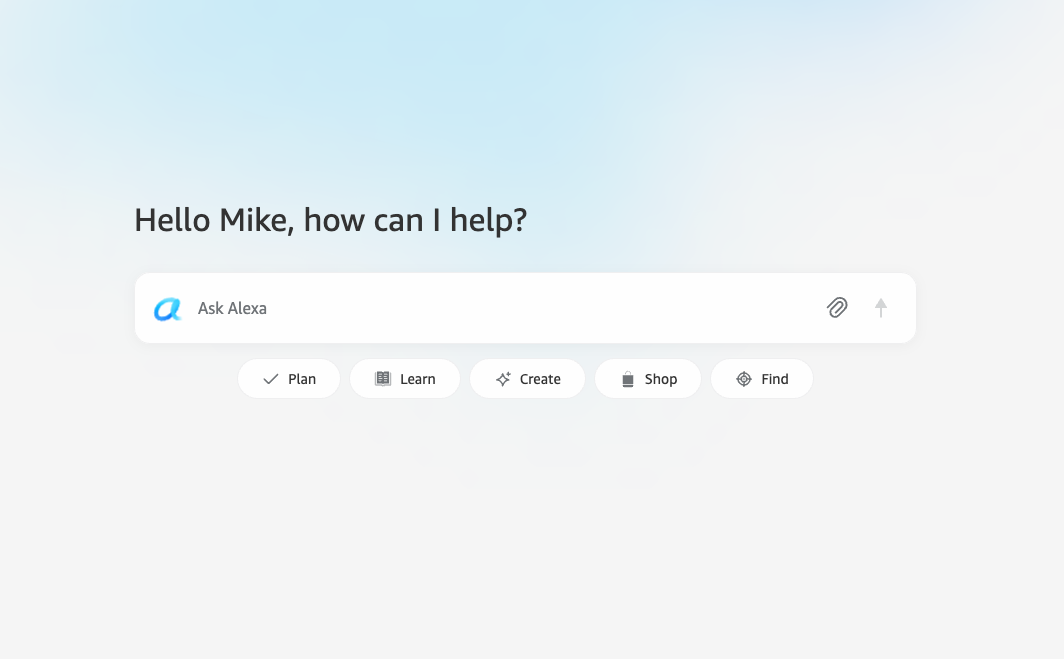Click the compass icon on the Find pill
The width and height of the screenshot is (1064, 659).
pos(743,378)
